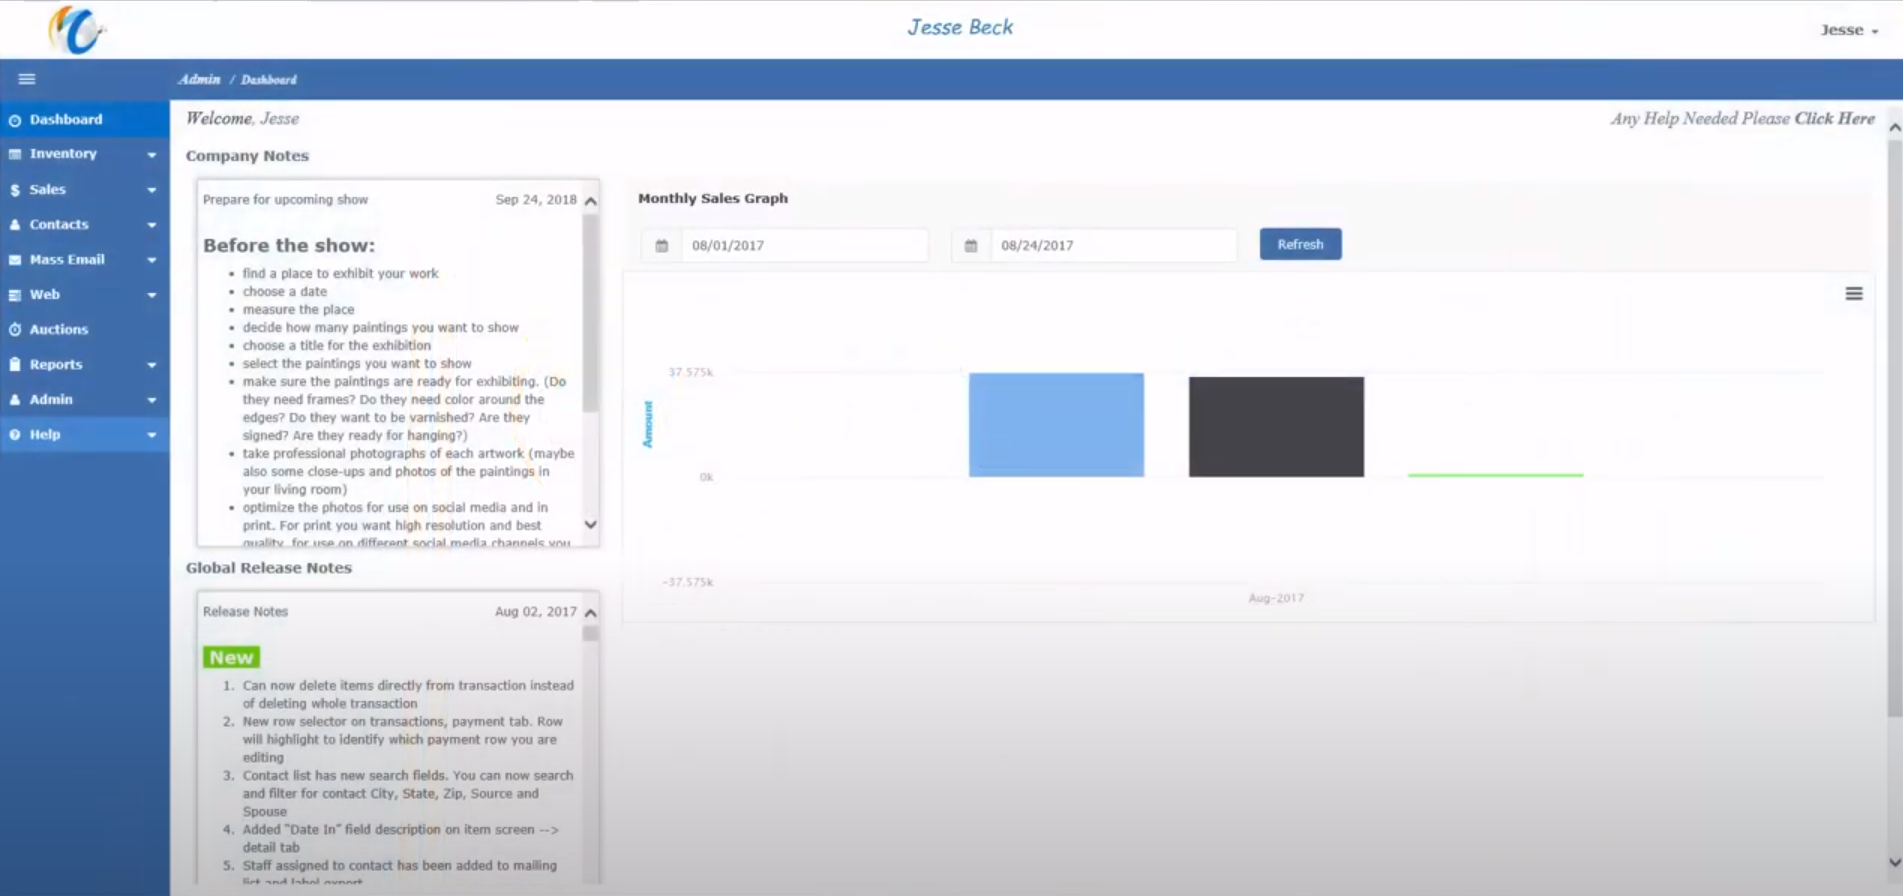This screenshot has width=1903, height=896.
Task: Toggle the hamburger sidebar menu icon
Action: [x=27, y=79]
